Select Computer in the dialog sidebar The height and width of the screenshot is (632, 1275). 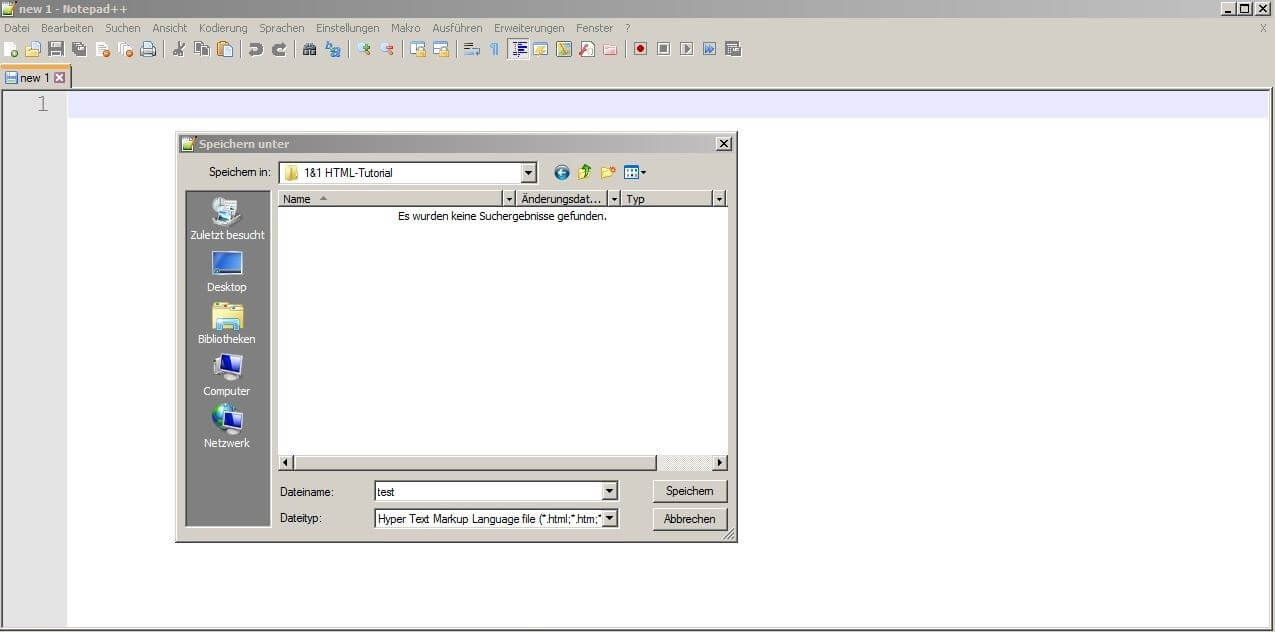point(227,376)
